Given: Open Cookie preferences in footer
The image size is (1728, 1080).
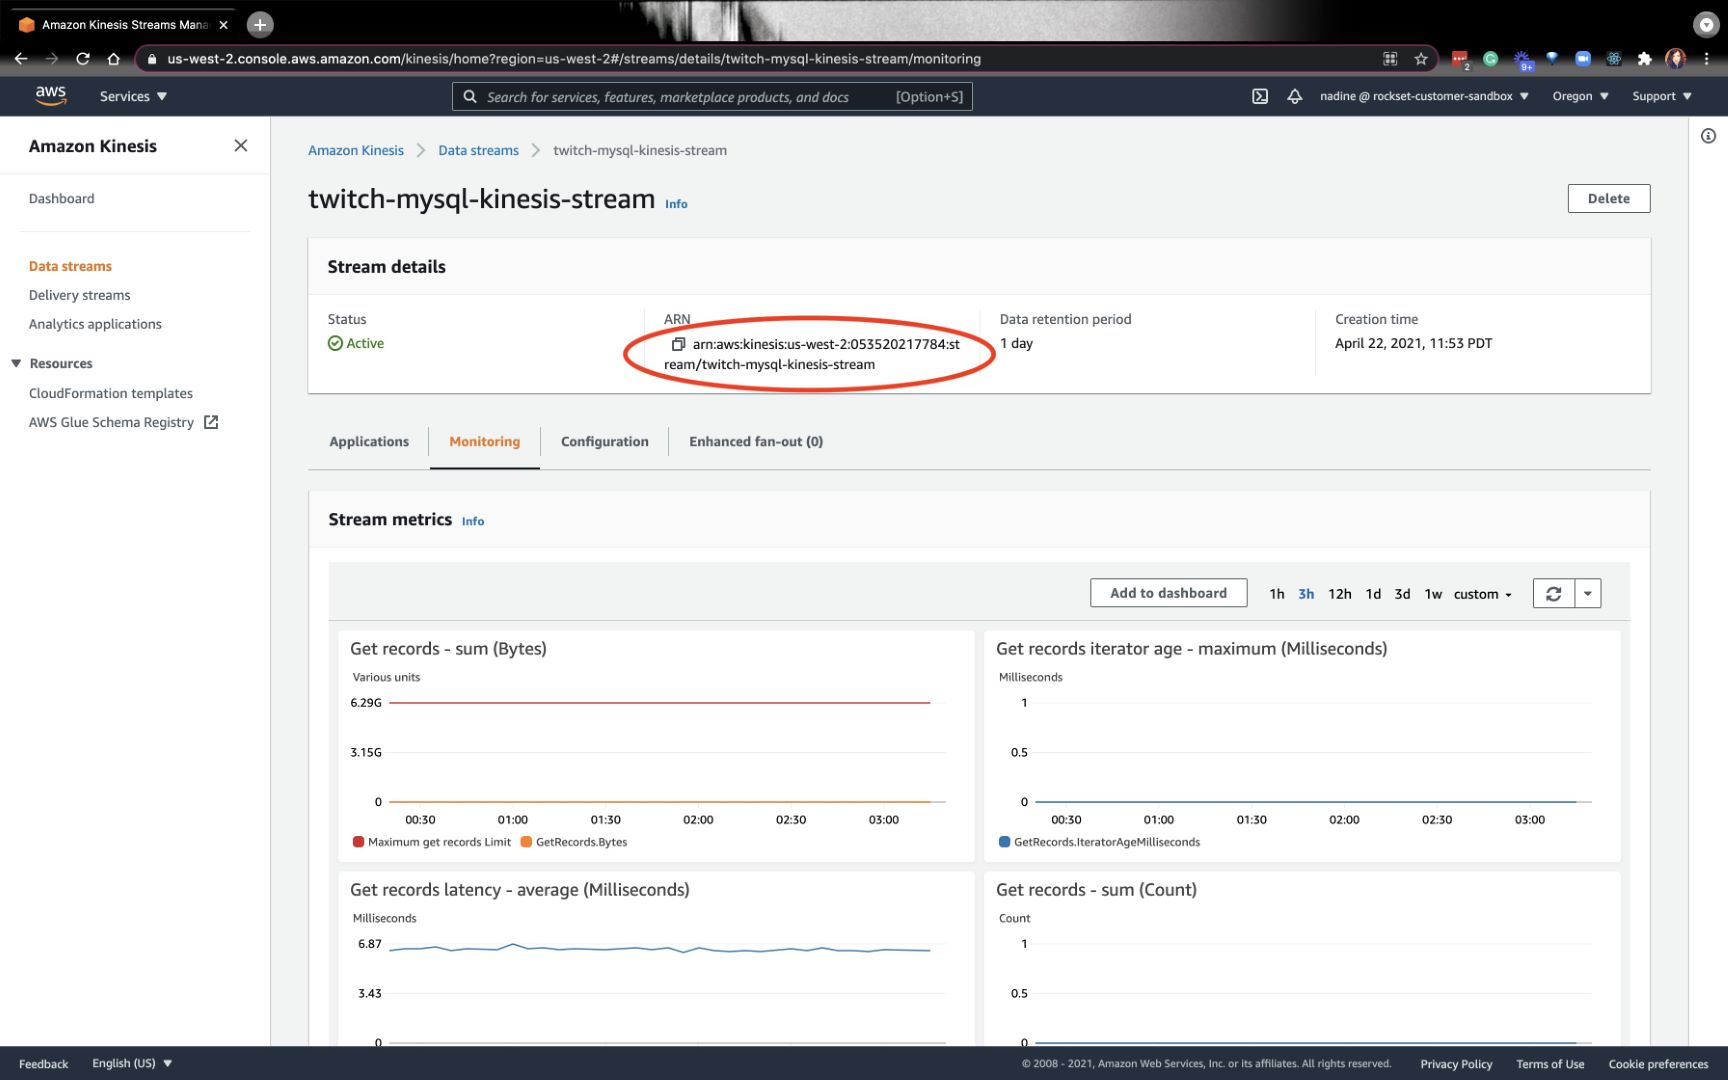Looking at the screenshot, I should coord(1658,1064).
